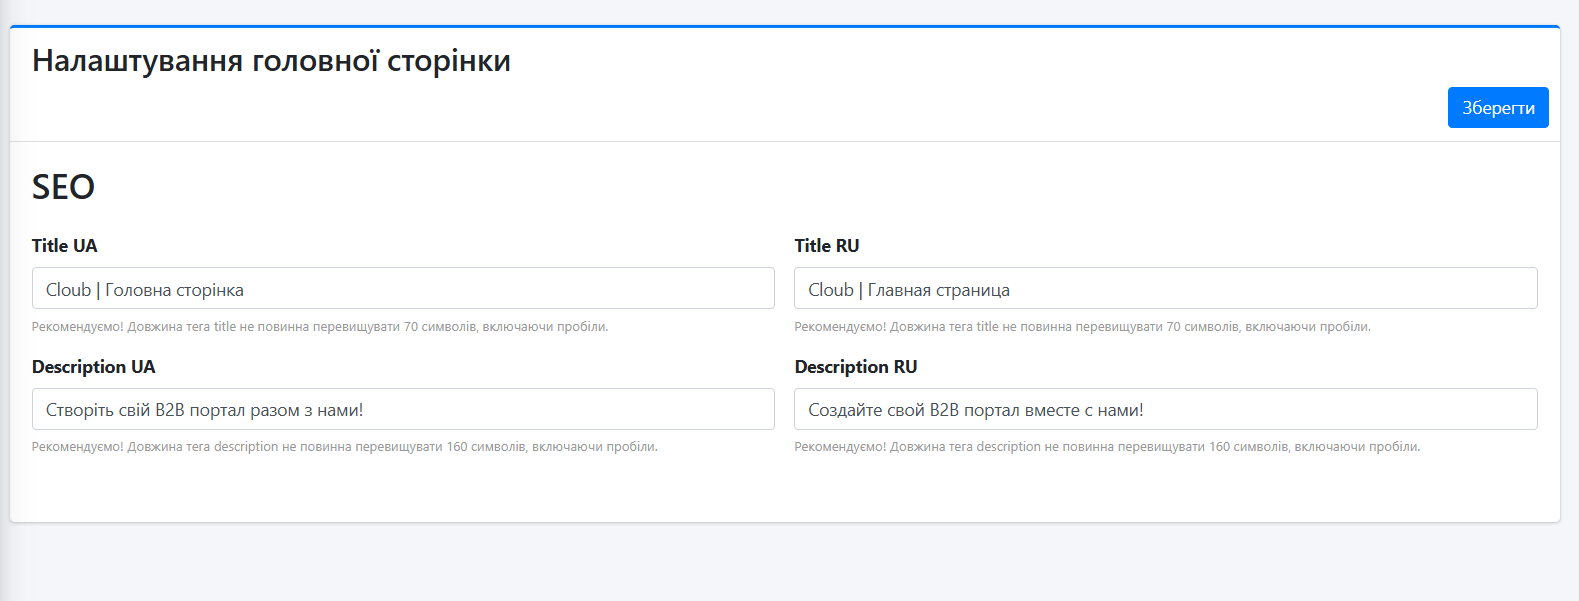Select the Description UA label

point(94,367)
